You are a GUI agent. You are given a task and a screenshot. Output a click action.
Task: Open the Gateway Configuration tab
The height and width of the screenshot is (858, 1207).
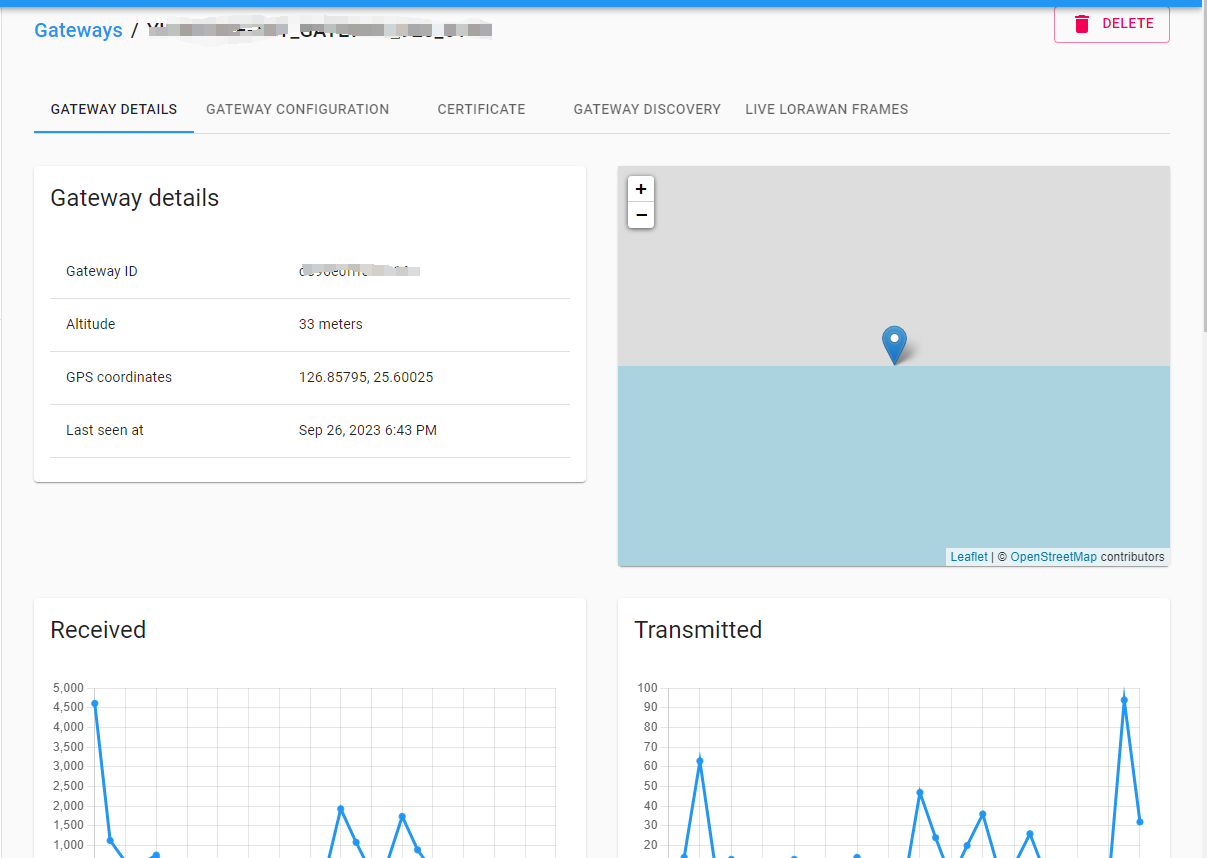coord(297,109)
